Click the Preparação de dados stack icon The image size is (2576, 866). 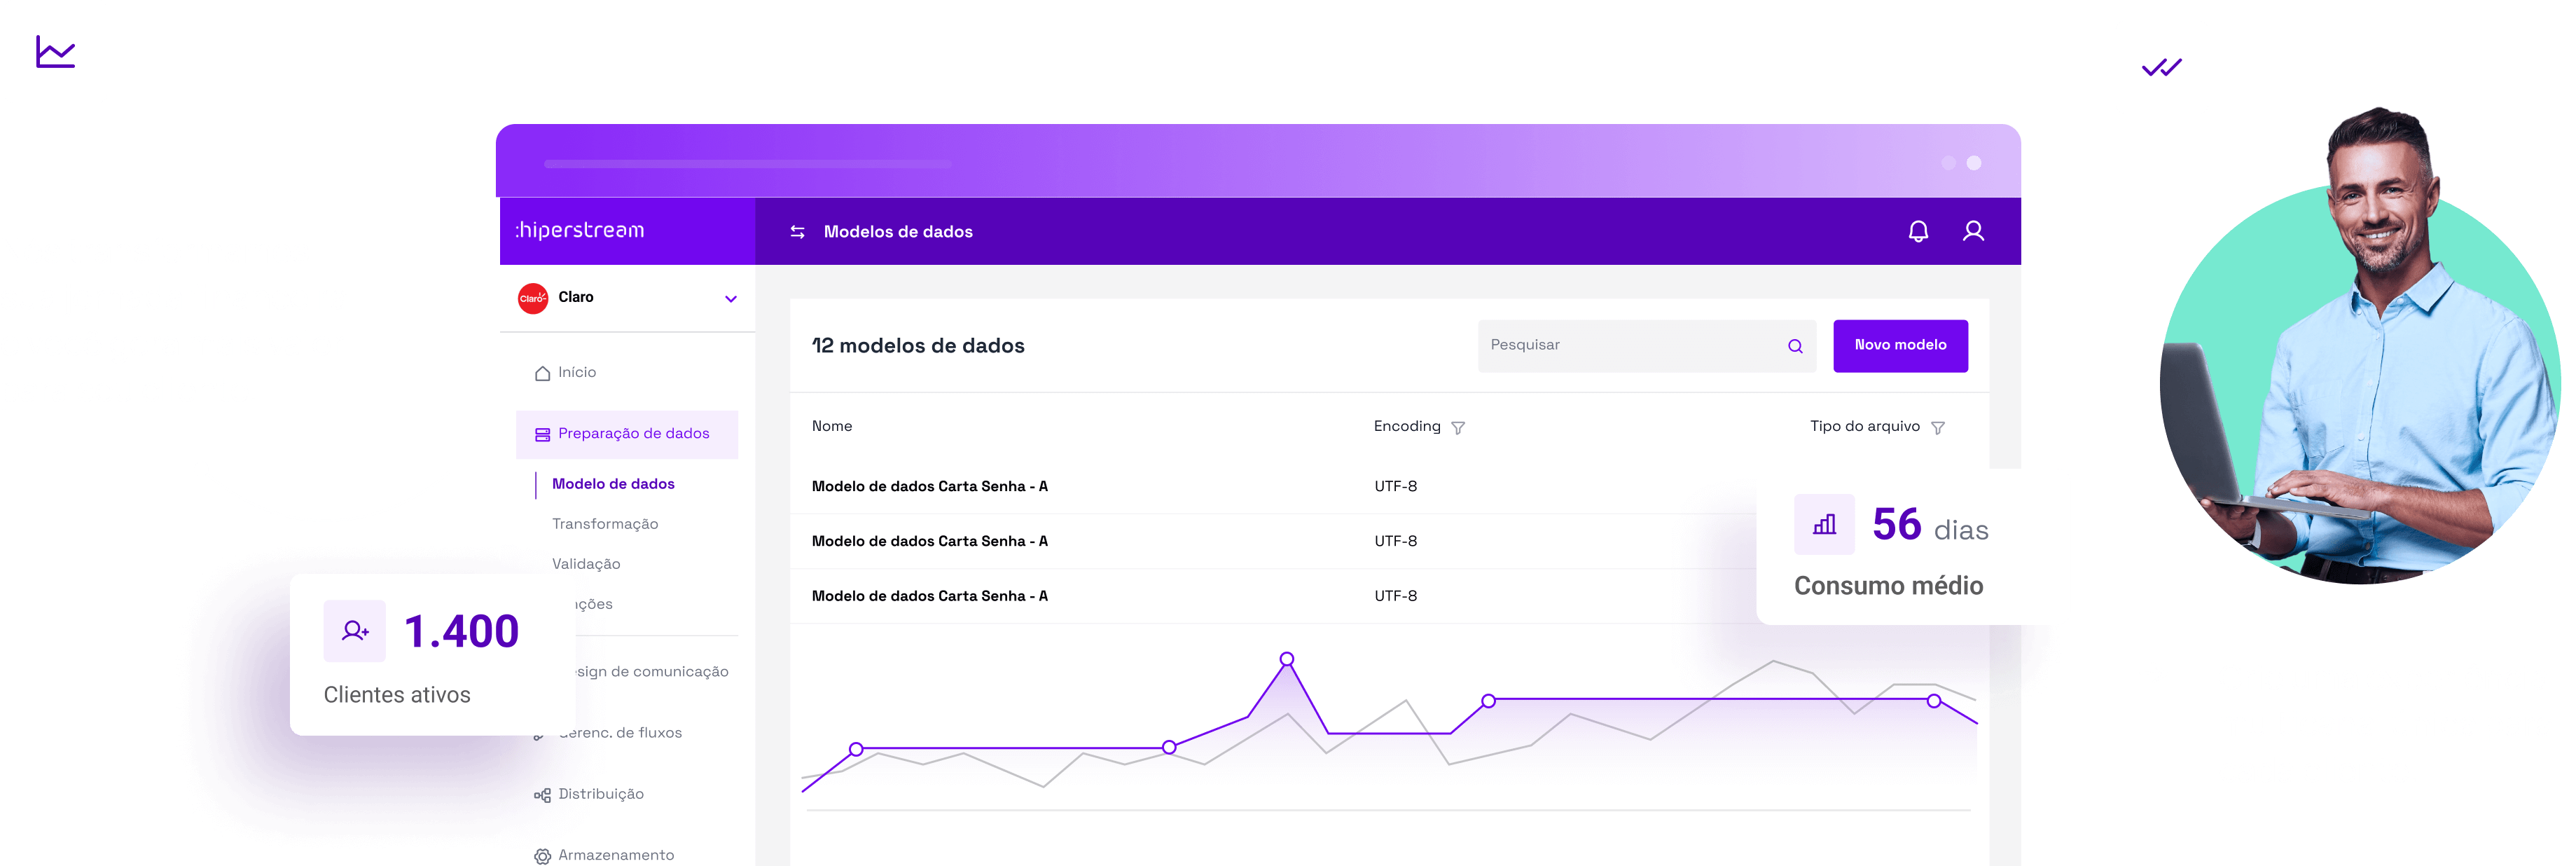542,434
